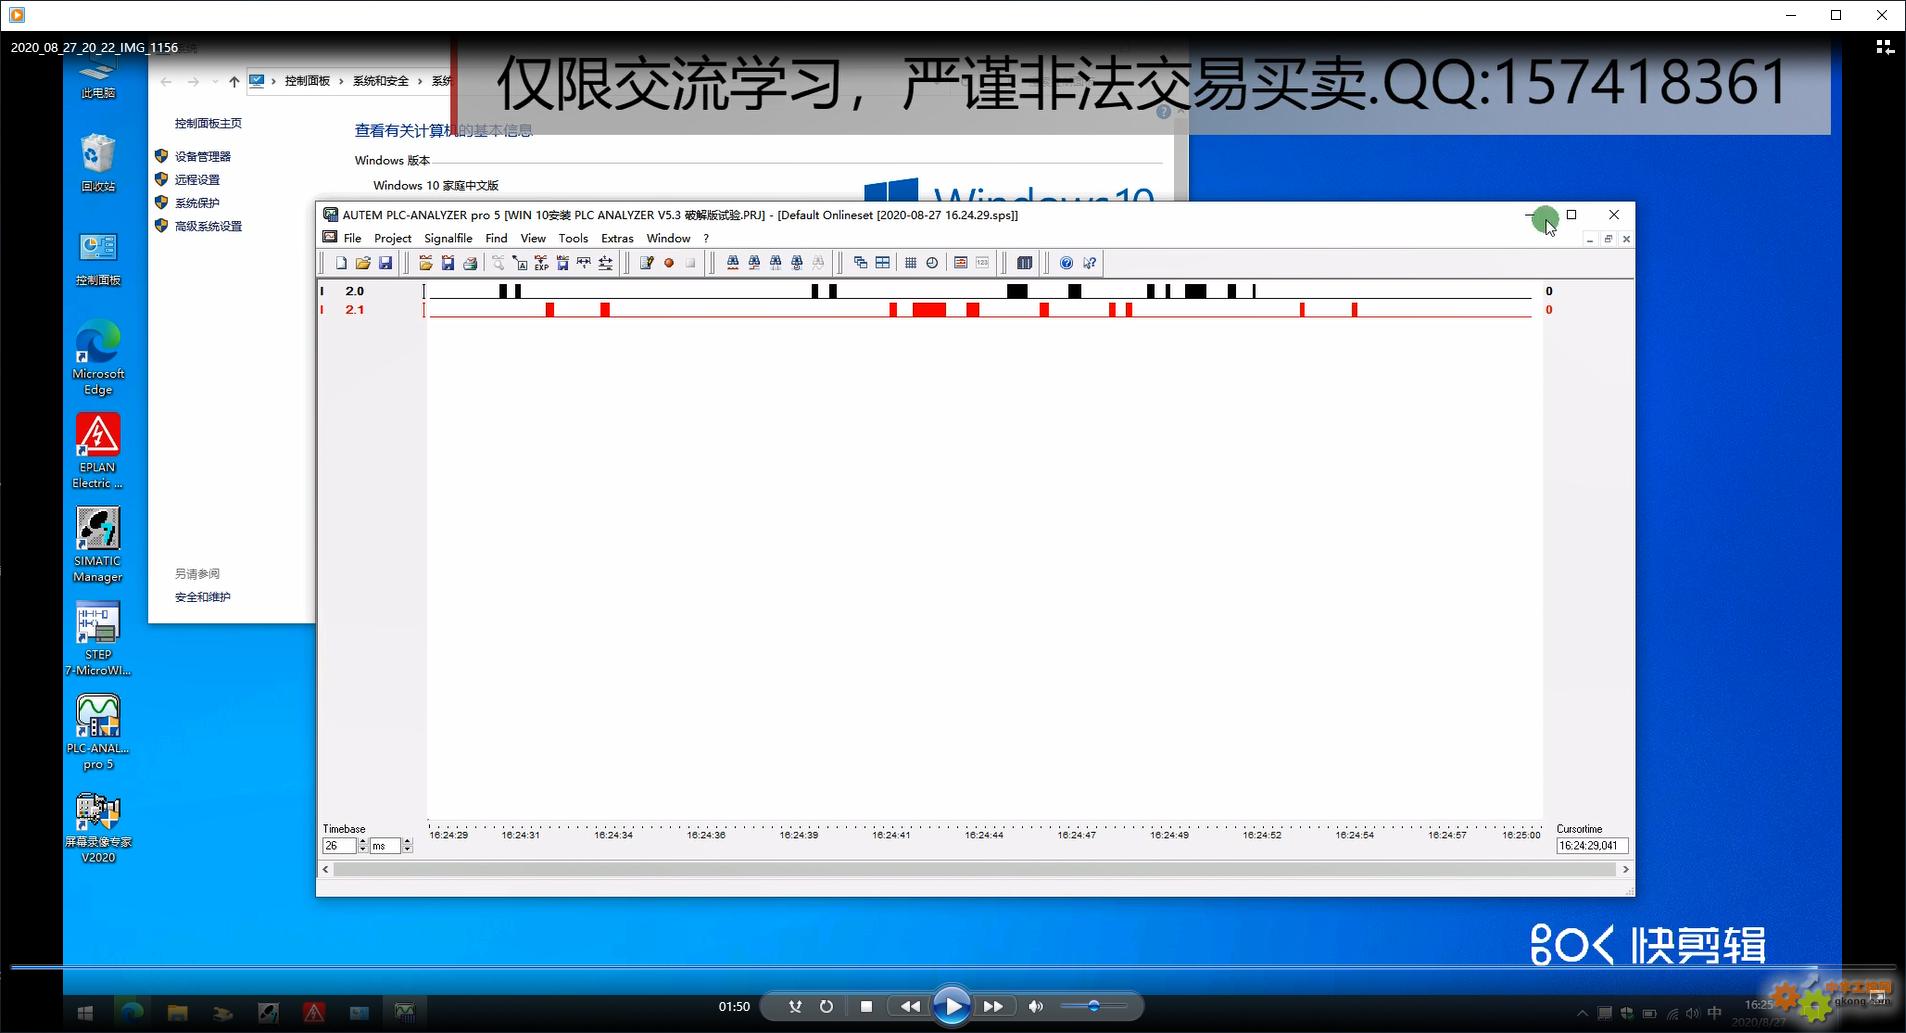Increase the Timebase value stepper
1906x1033 pixels.
[x=362, y=842]
